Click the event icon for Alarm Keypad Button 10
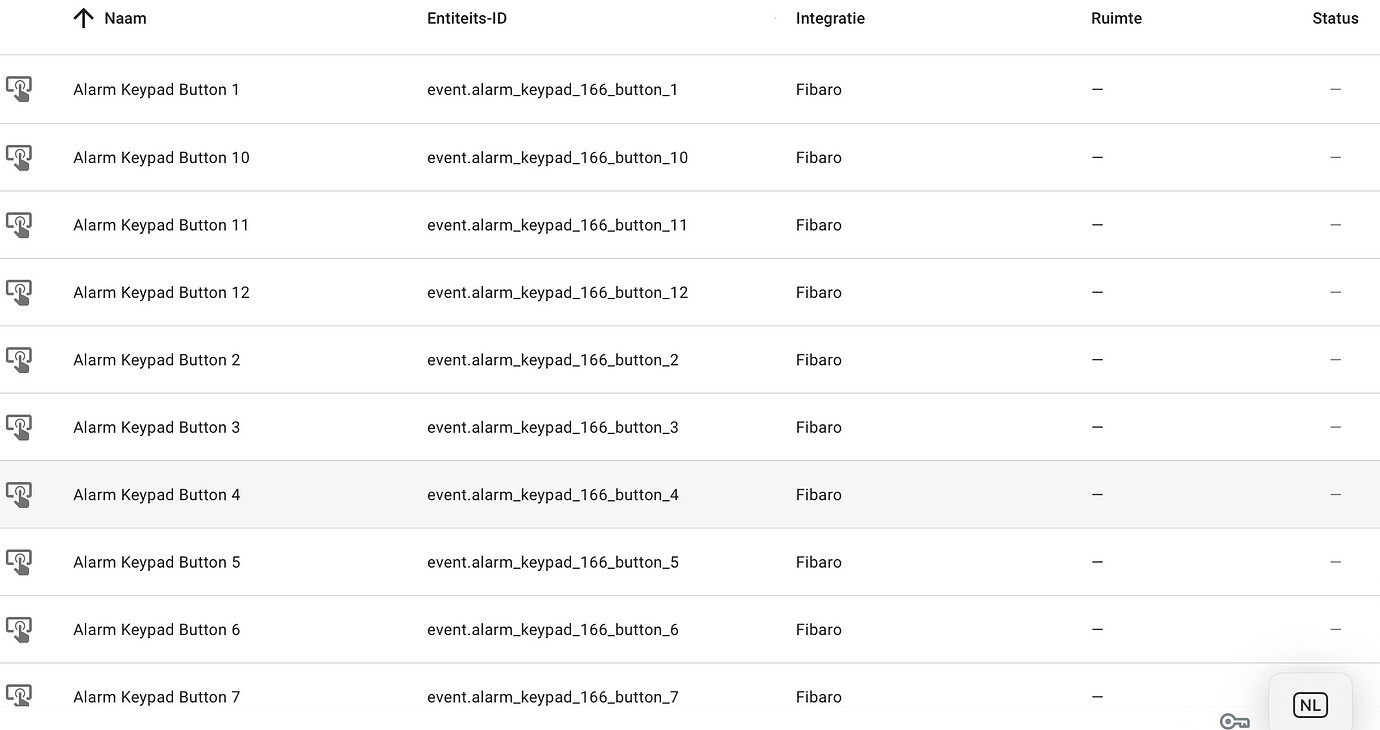Screen dimensions: 1380x730 19,157
